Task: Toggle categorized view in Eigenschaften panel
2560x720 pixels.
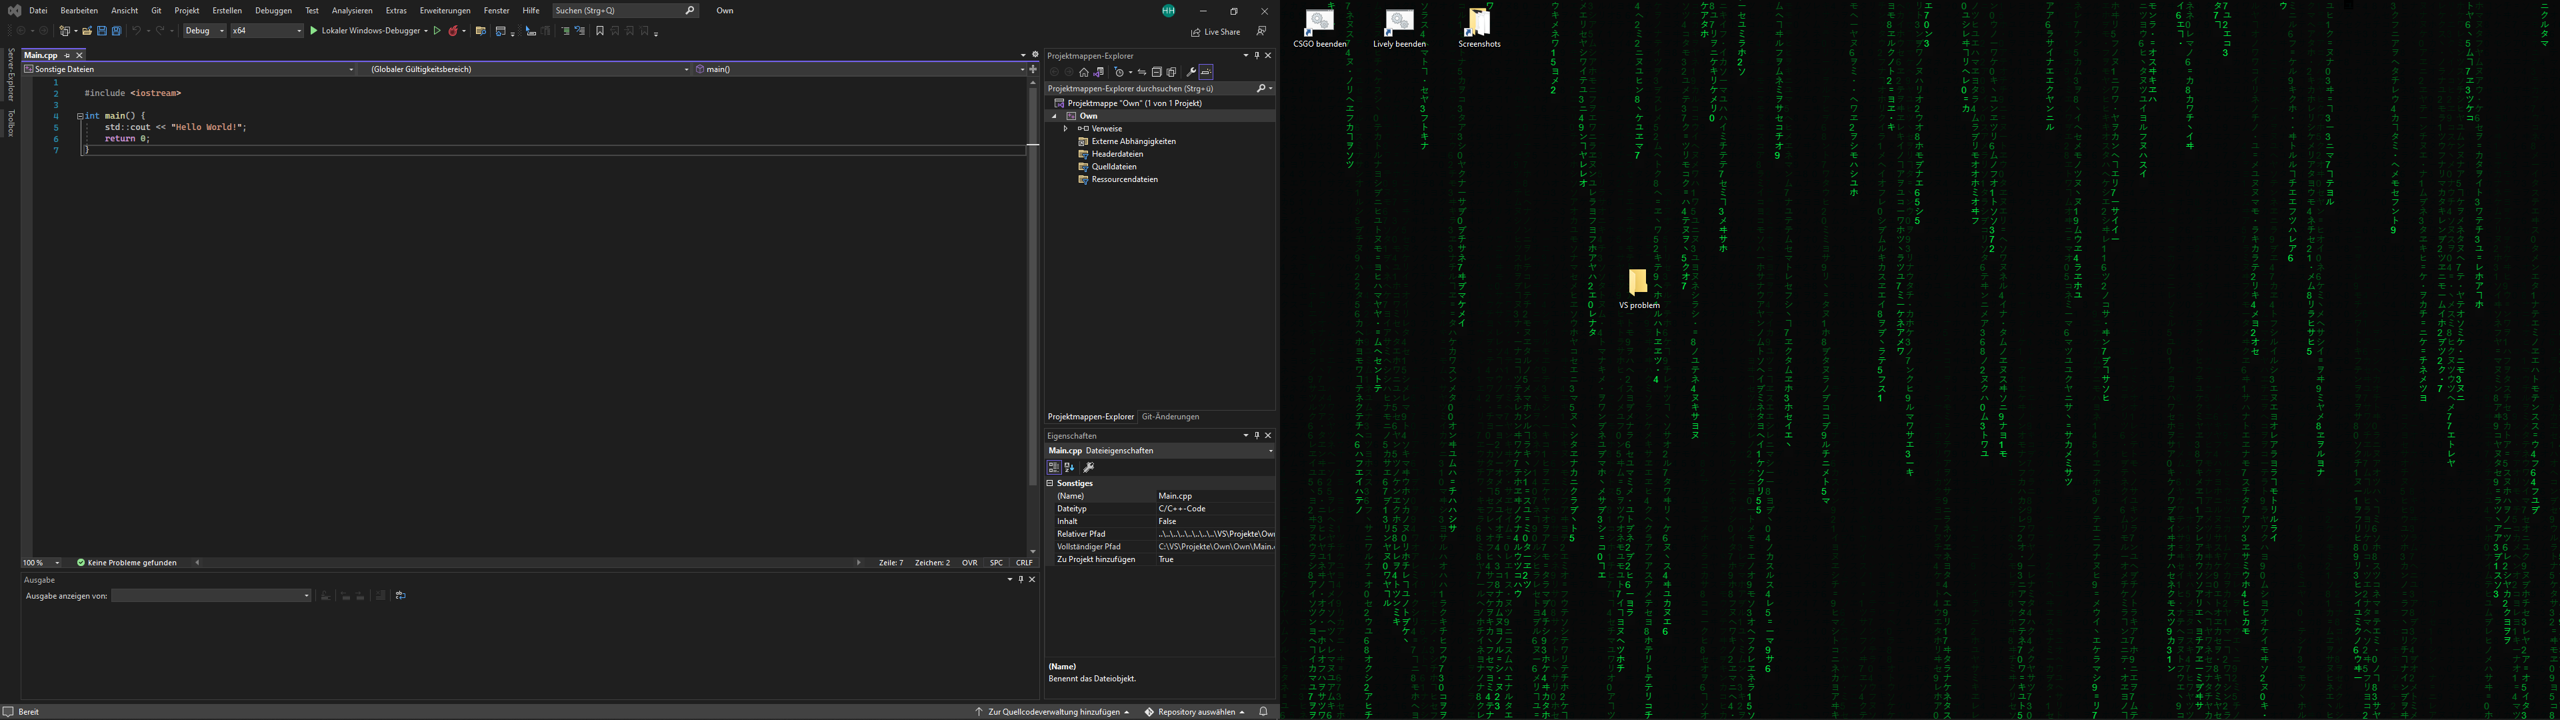Action: pyautogui.click(x=1054, y=467)
